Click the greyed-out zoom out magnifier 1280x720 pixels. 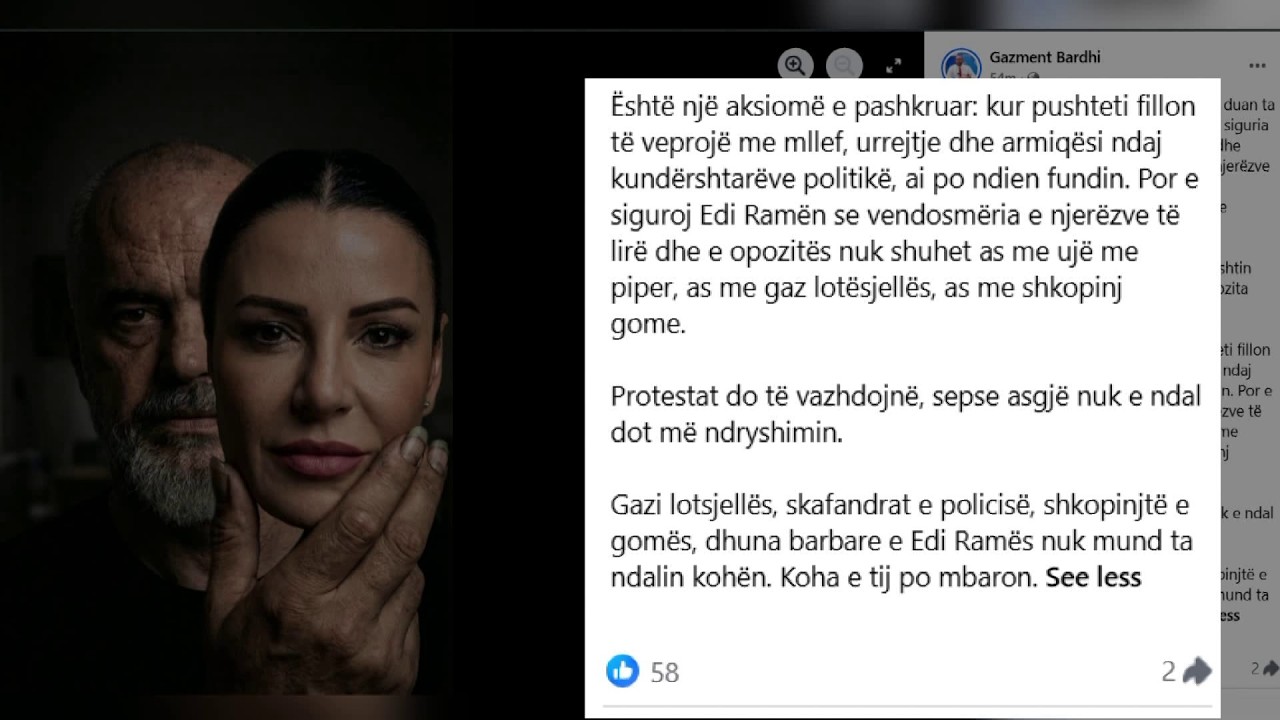point(845,66)
